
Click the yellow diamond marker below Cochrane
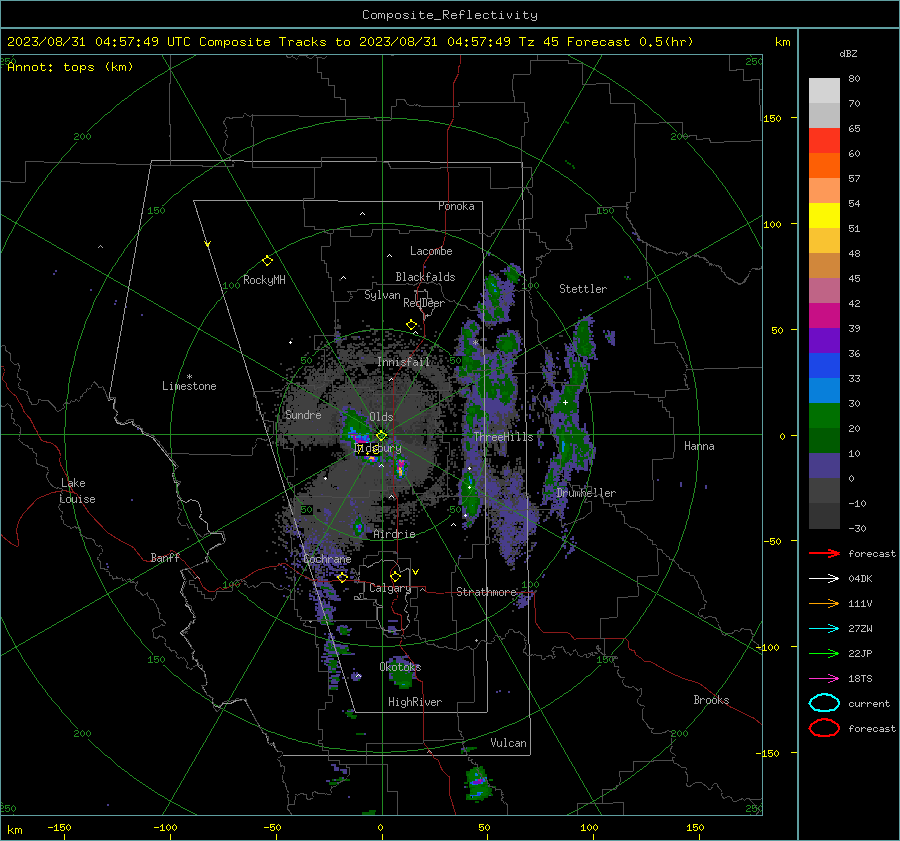tap(342, 577)
